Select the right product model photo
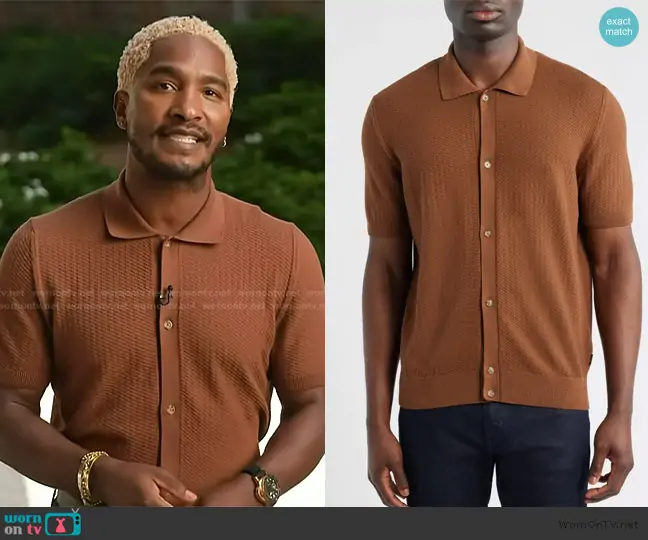The width and height of the screenshot is (648, 540). [x=487, y=253]
